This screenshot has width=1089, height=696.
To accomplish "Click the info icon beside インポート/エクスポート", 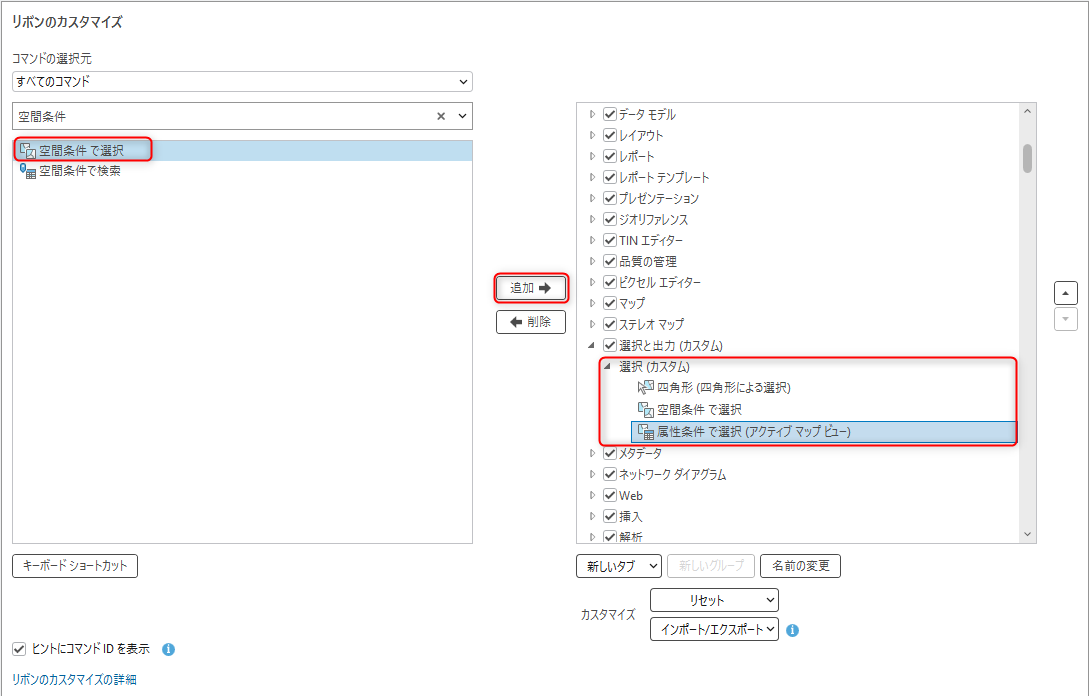I will tap(792, 630).
